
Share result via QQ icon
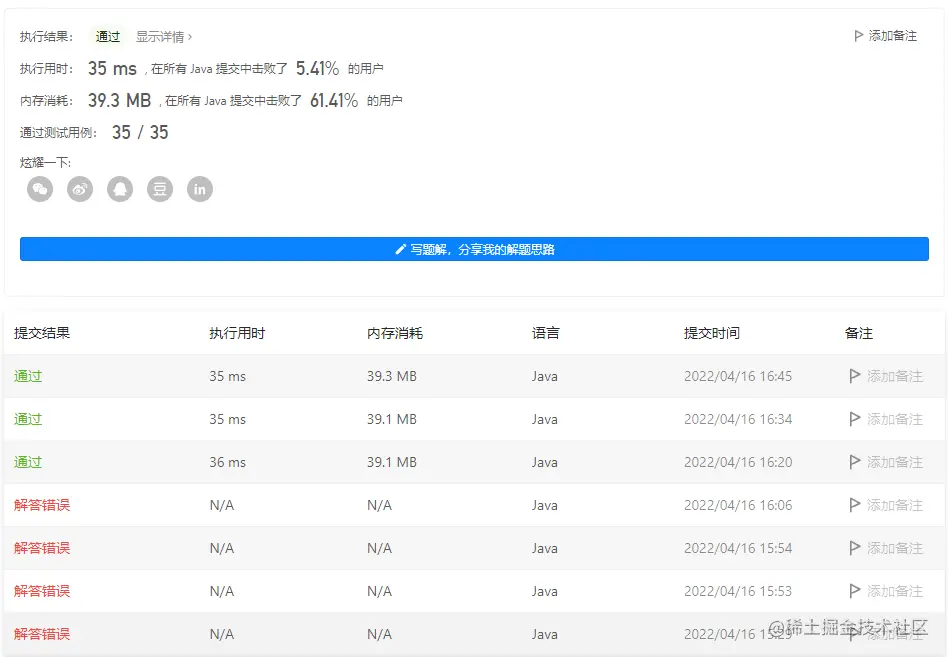(120, 189)
